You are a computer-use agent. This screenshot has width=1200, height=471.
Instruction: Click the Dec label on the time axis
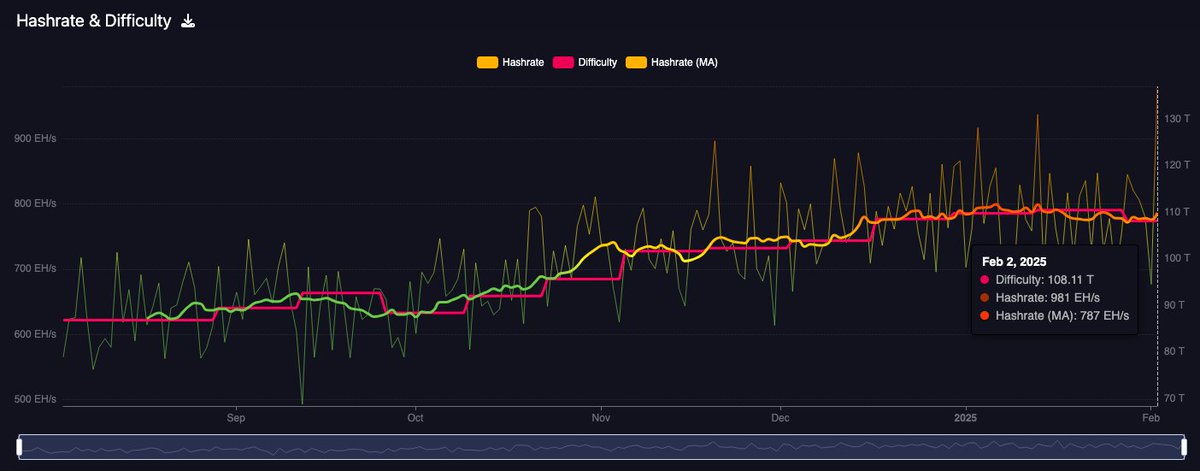(x=781, y=416)
